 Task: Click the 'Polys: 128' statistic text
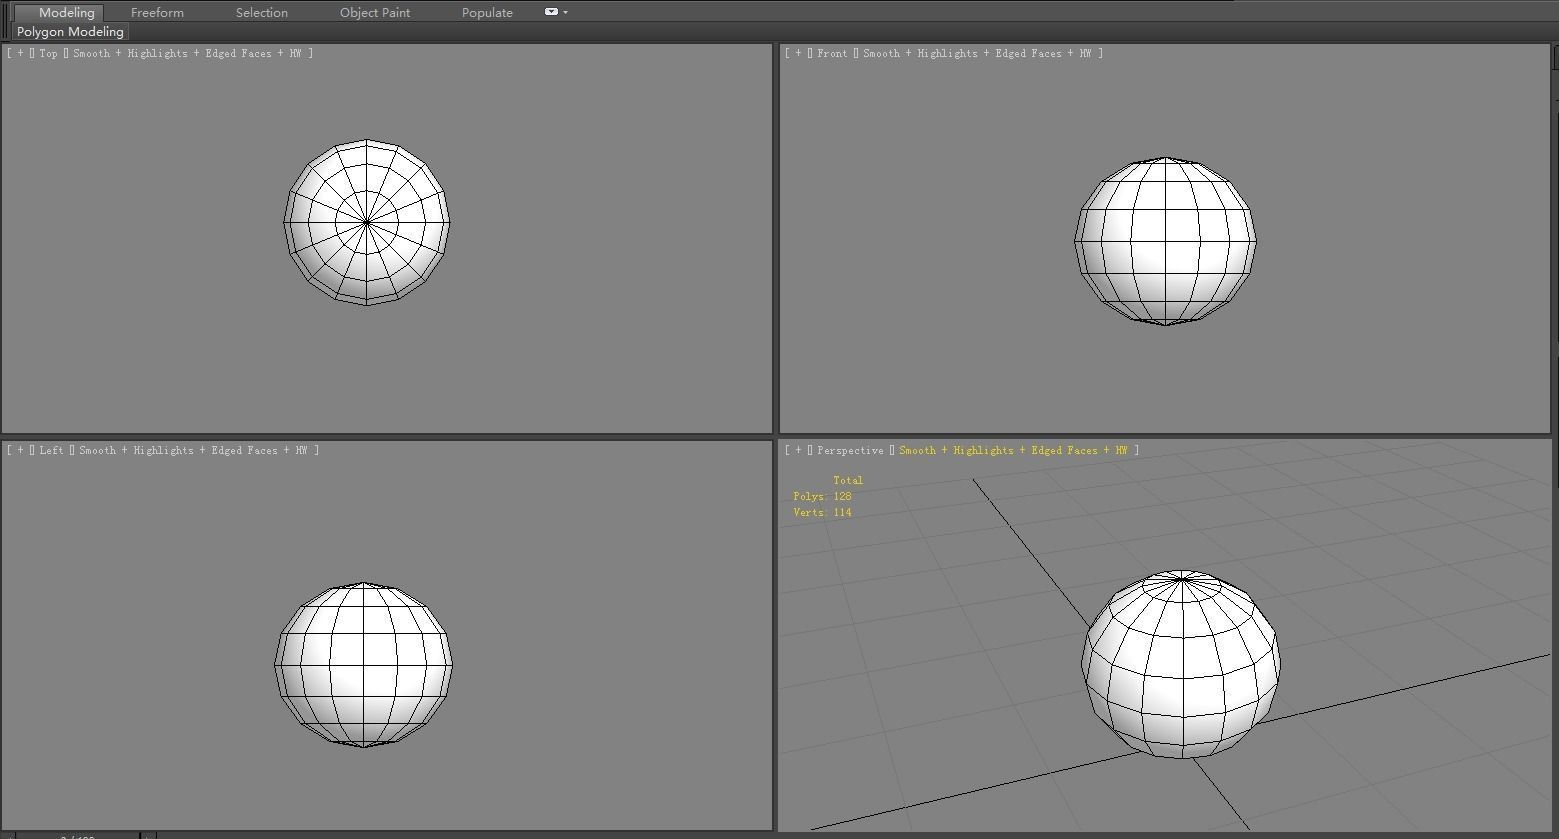(822, 496)
